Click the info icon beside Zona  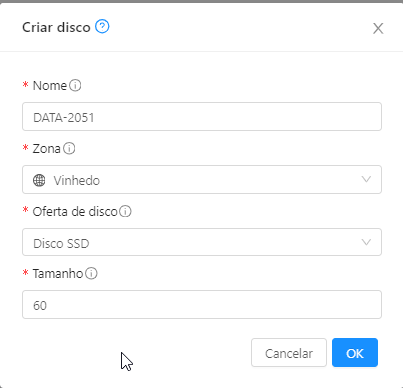pos(69,148)
